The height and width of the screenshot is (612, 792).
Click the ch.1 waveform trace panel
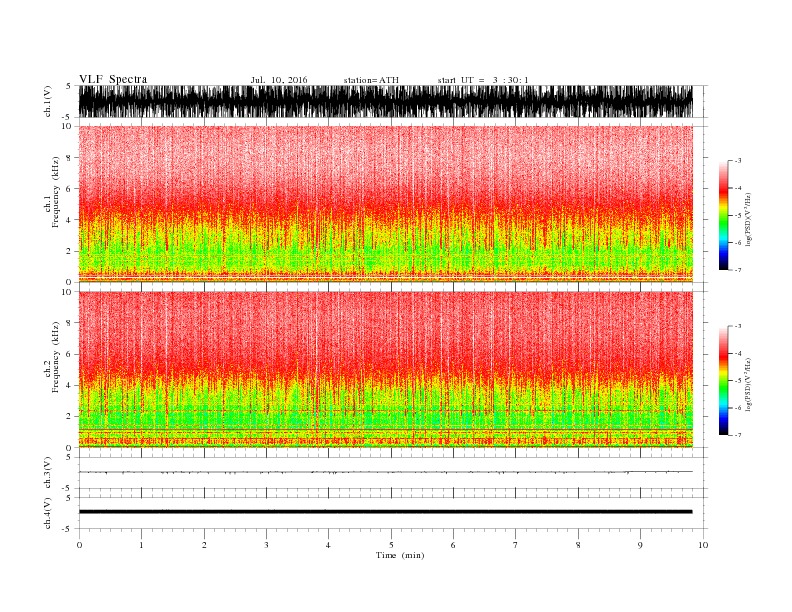pos(385,101)
